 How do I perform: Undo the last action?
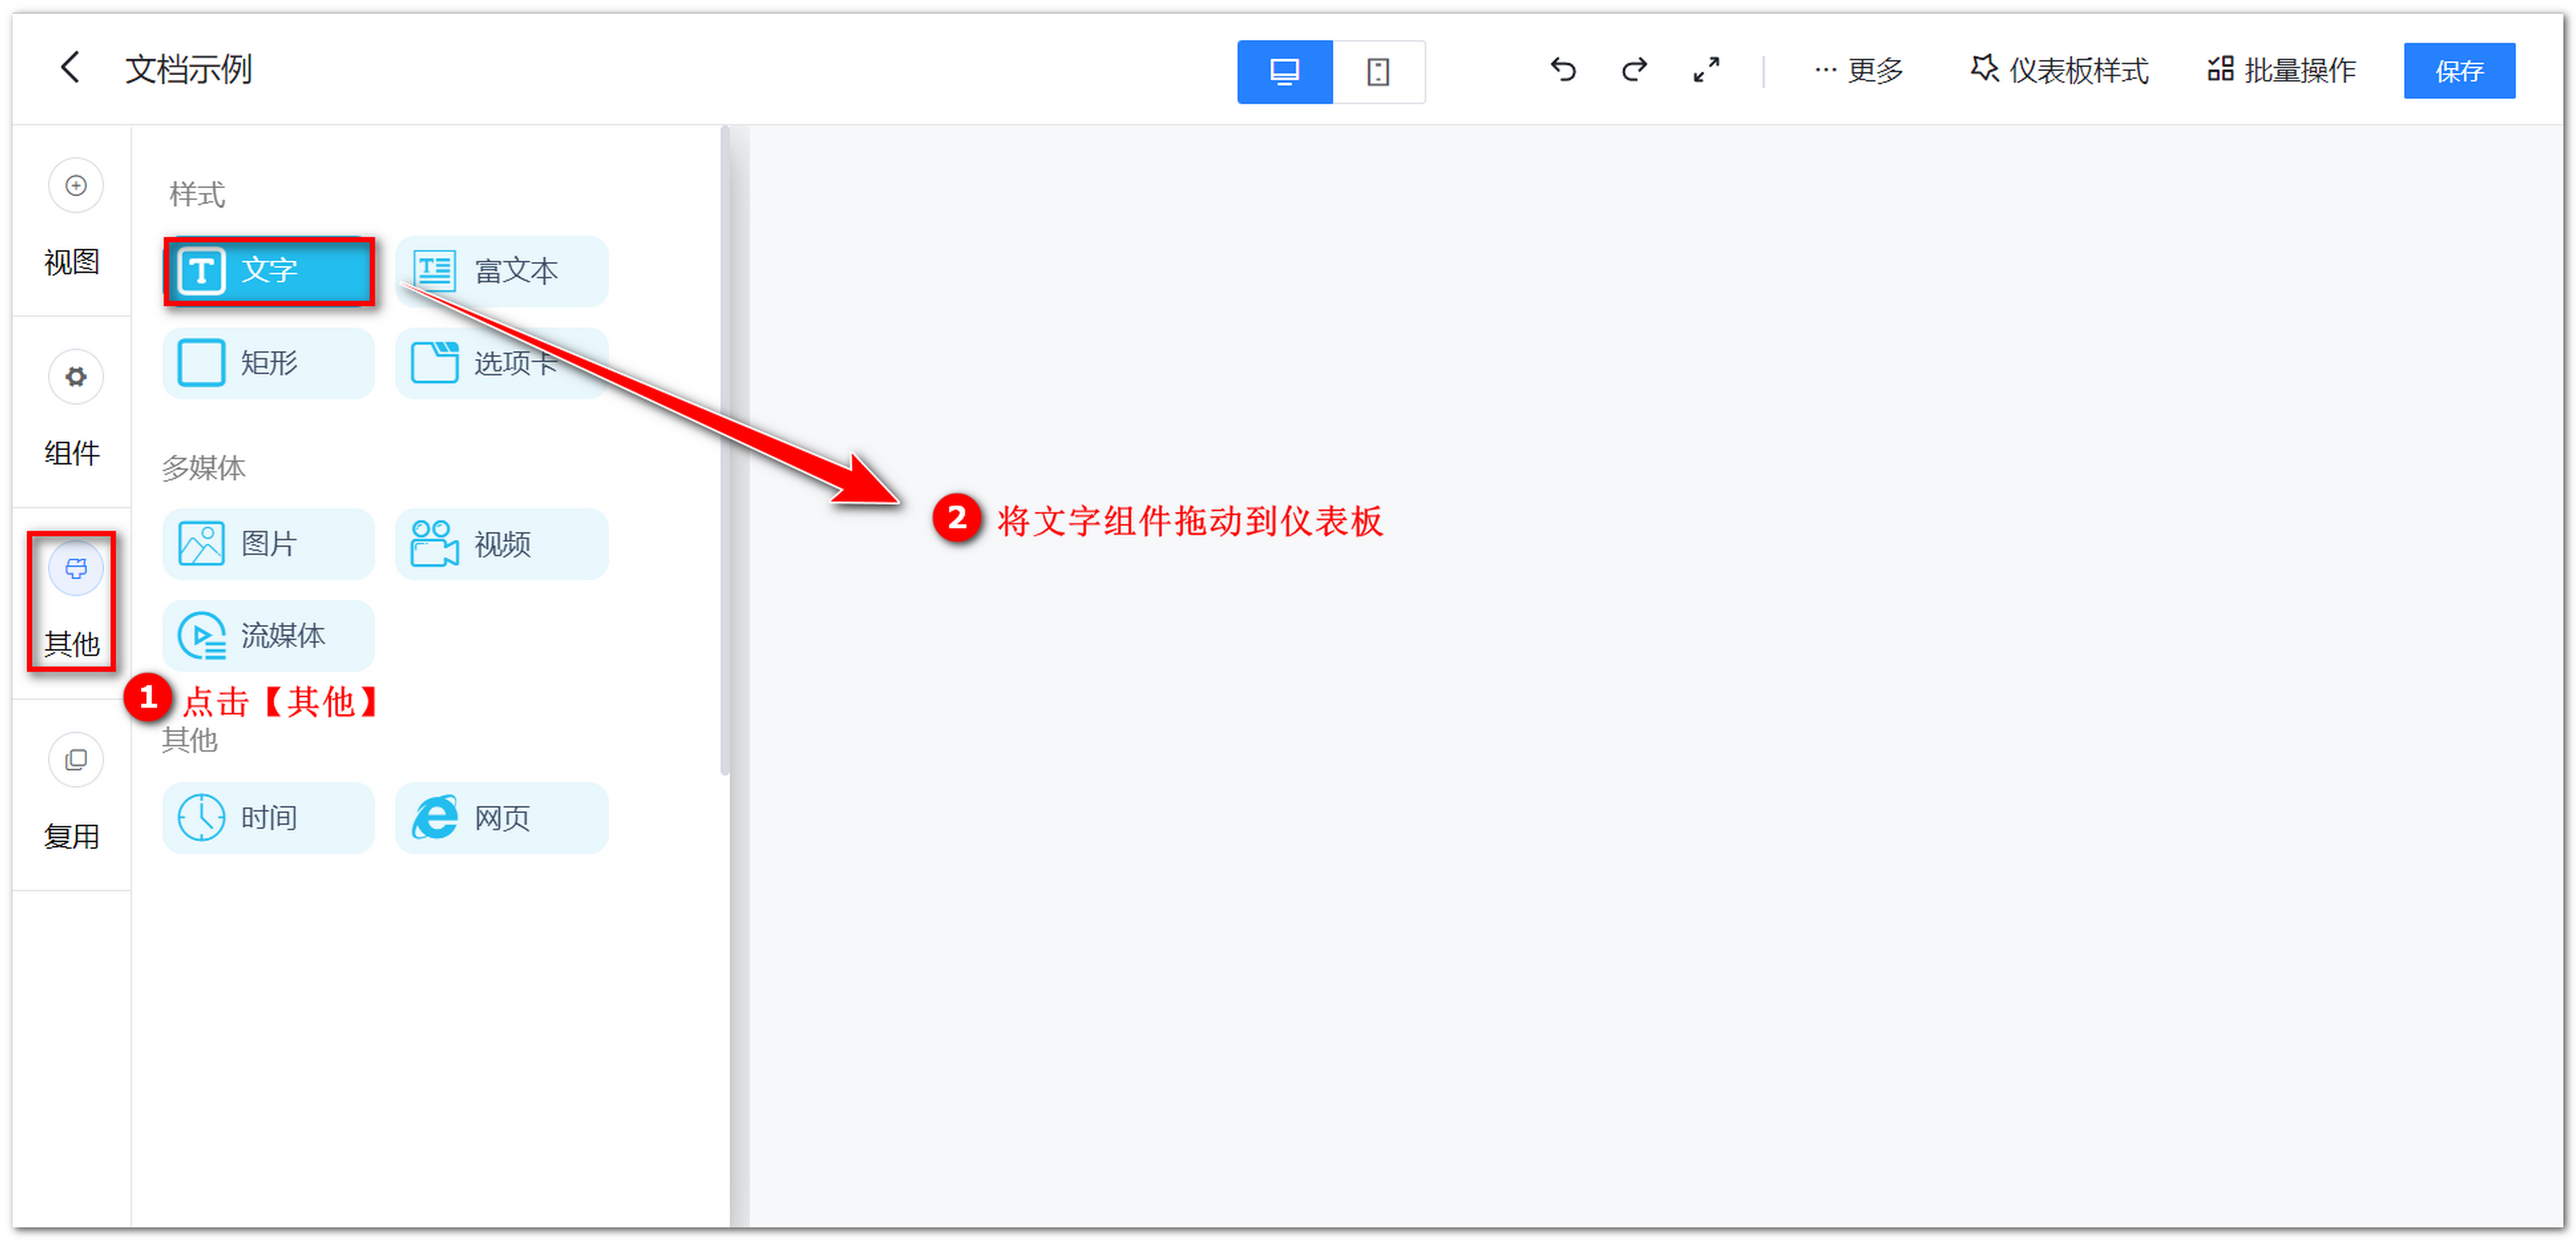pyautogui.click(x=1563, y=70)
